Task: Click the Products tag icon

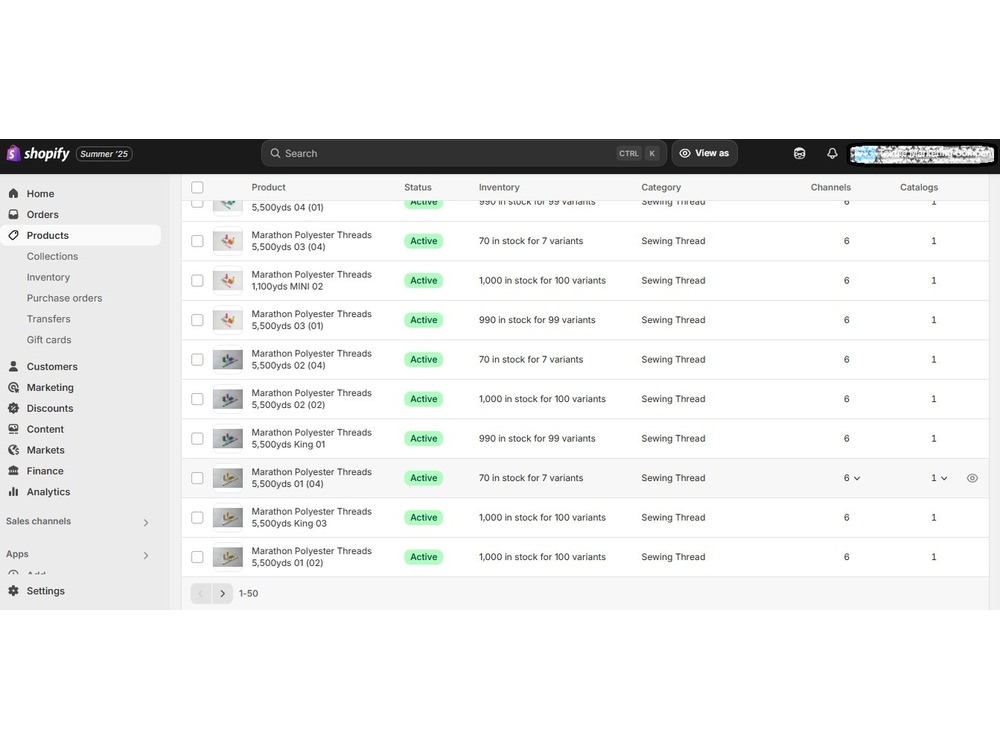Action: [13, 235]
